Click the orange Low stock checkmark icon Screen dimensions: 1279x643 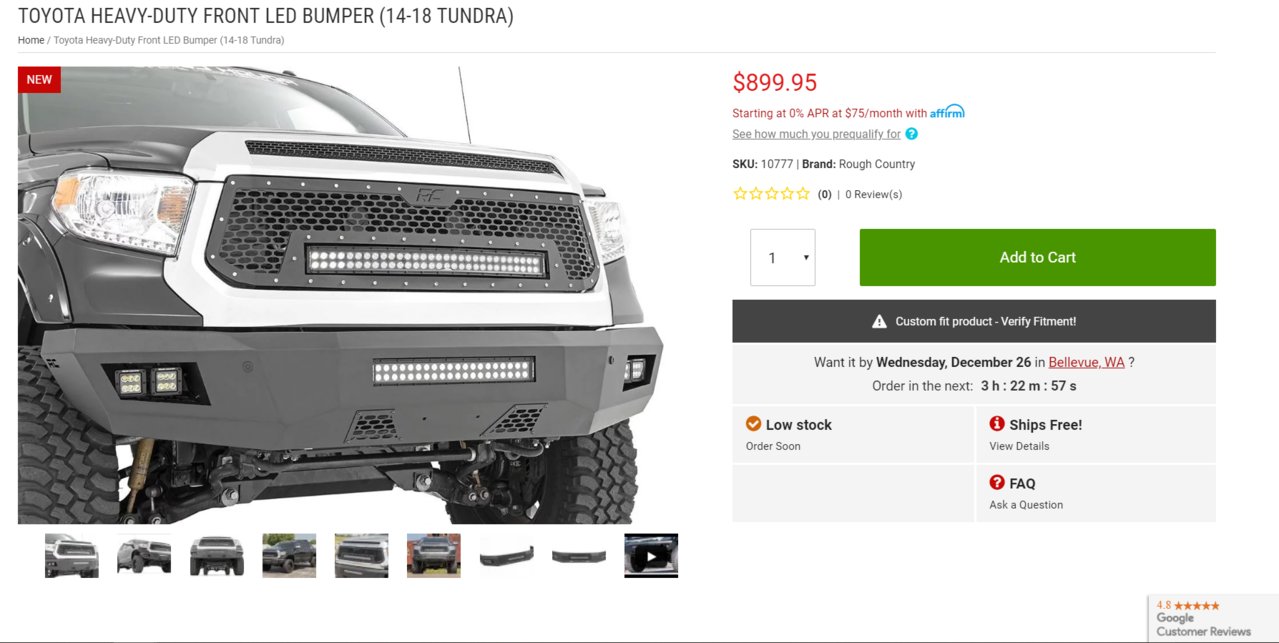click(x=754, y=424)
